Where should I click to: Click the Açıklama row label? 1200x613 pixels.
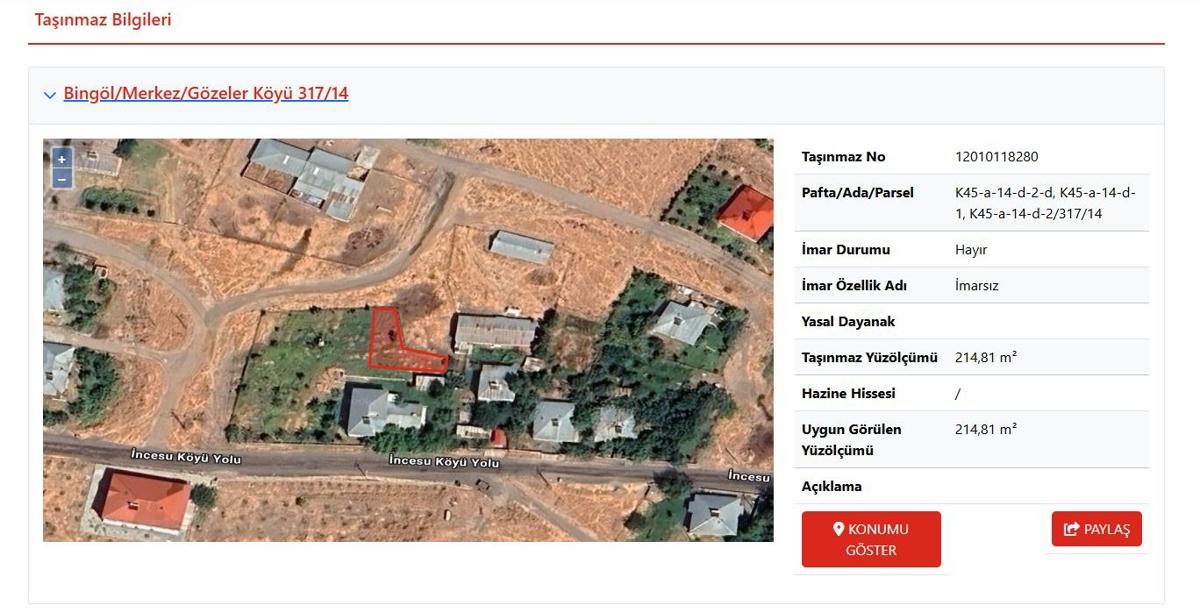[831, 487]
